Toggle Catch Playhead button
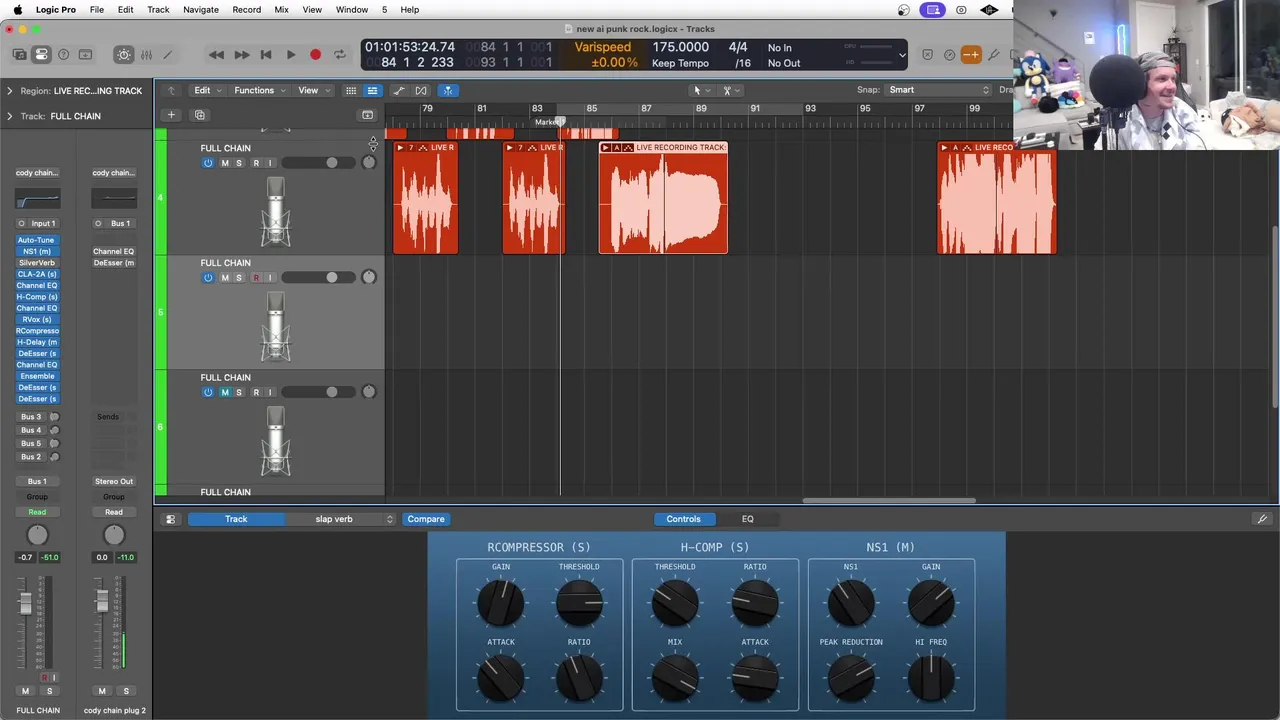Image resolution: width=1280 pixels, height=720 pixels. 448,90
